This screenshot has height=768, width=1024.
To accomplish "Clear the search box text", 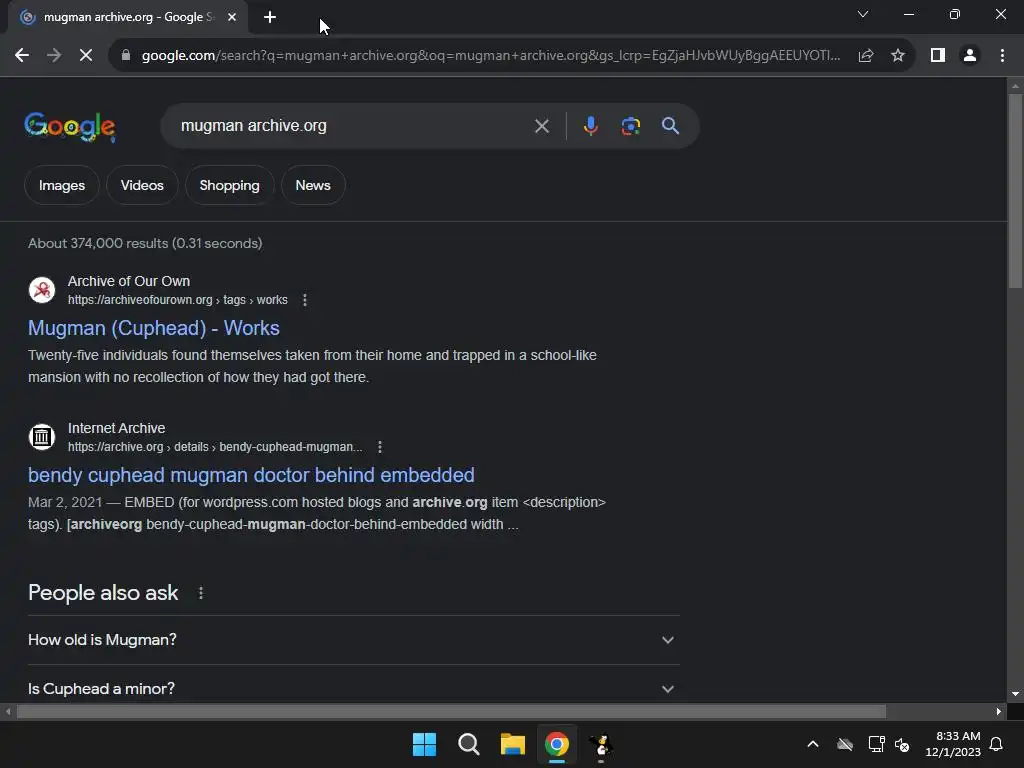I will tap(541, 126).
